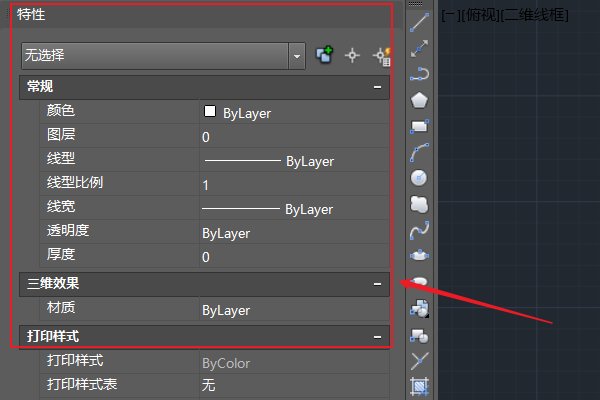Click the 图层 property label
The height and width of the screenshot is (400, 600).
[61, 134]
